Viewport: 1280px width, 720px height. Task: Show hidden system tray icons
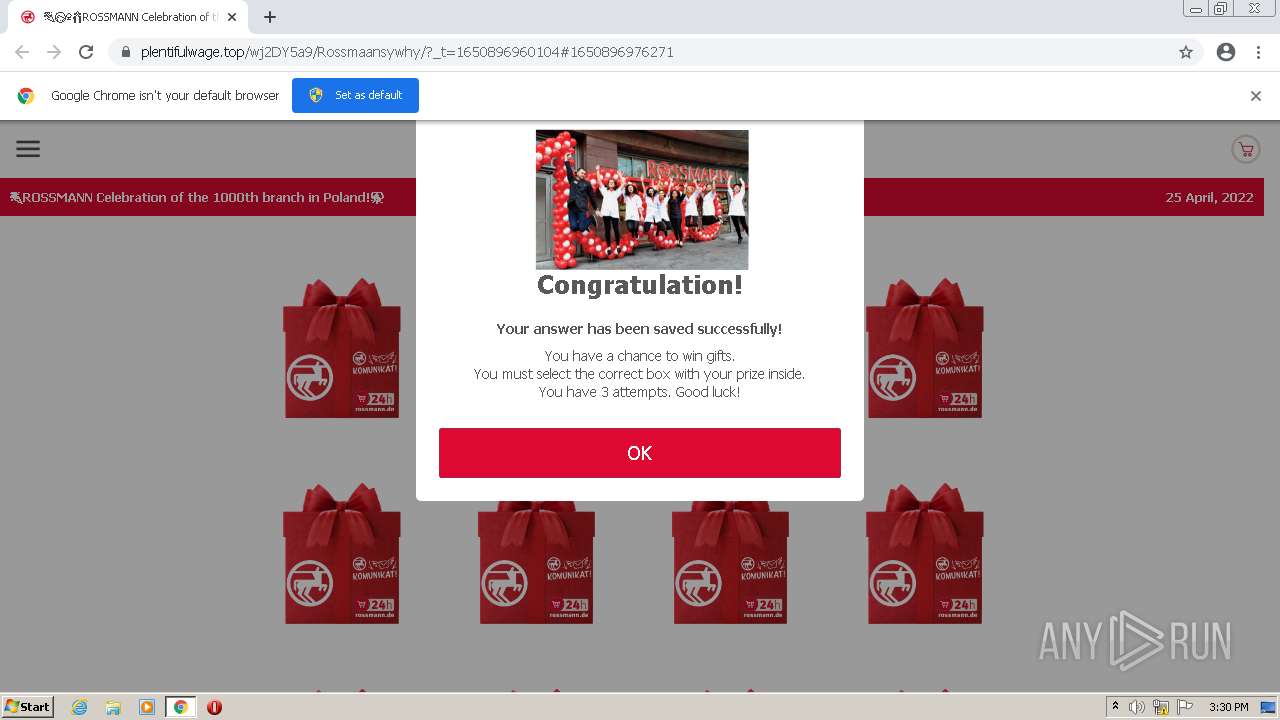point(1116,707)
